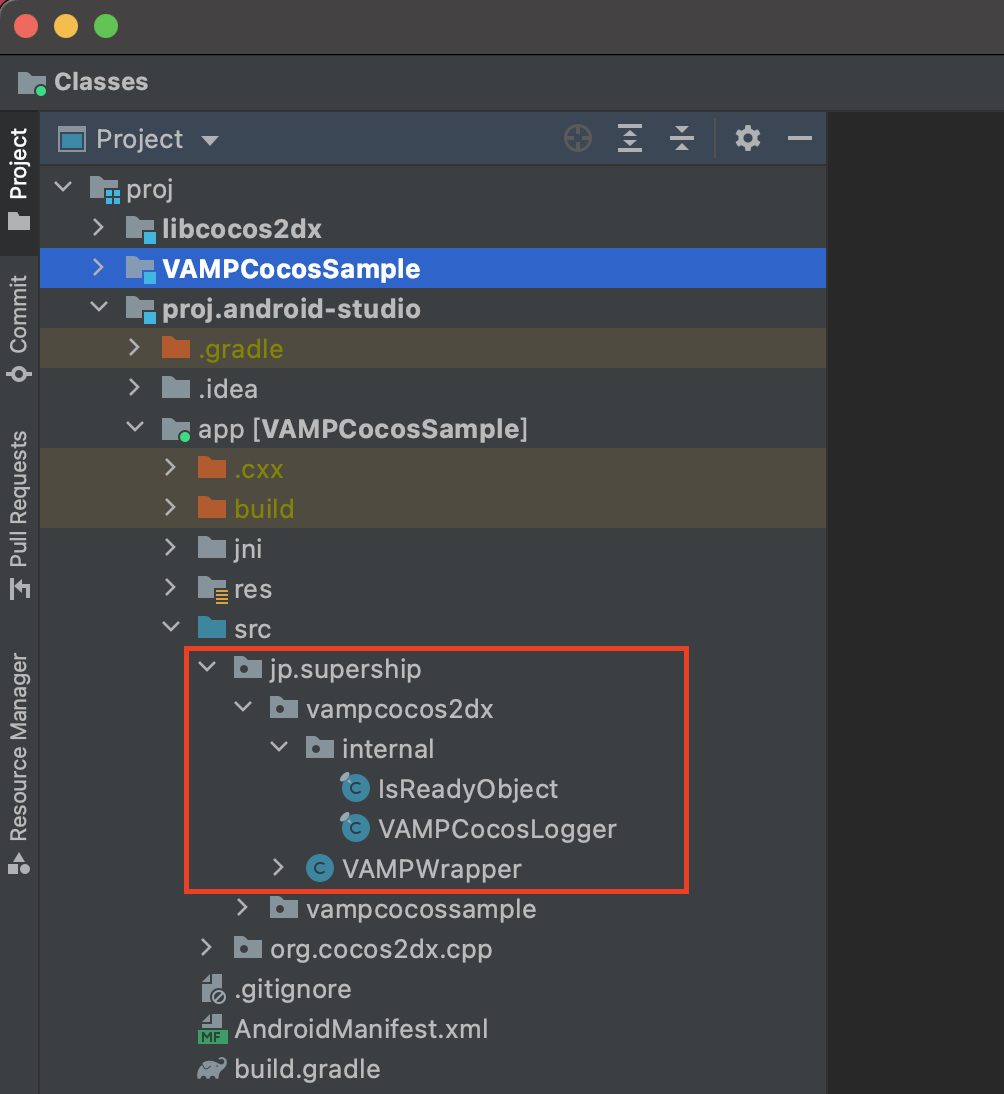Open the Project view mode dropdown
Screen dimensions: 1004x1094
(x=210, y=138)
